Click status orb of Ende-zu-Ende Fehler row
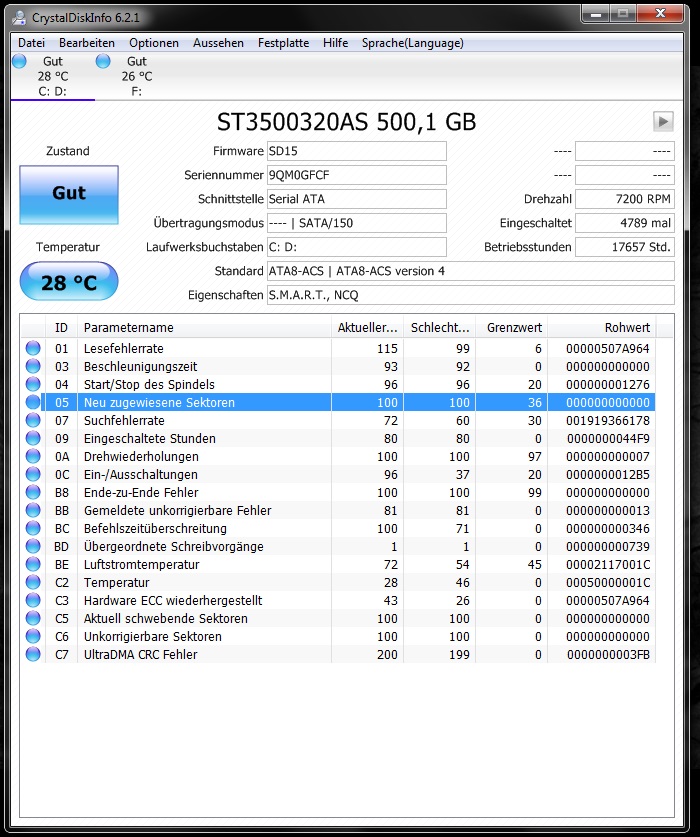The height and width of the screenshot is (837, 700). click(x=33, y=492)
